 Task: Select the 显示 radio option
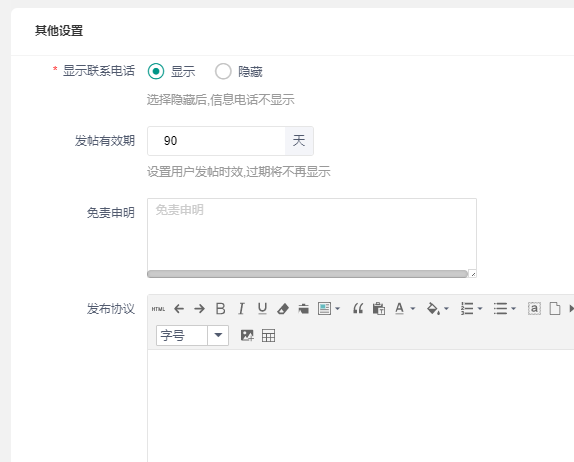click(x=156, y=71)
